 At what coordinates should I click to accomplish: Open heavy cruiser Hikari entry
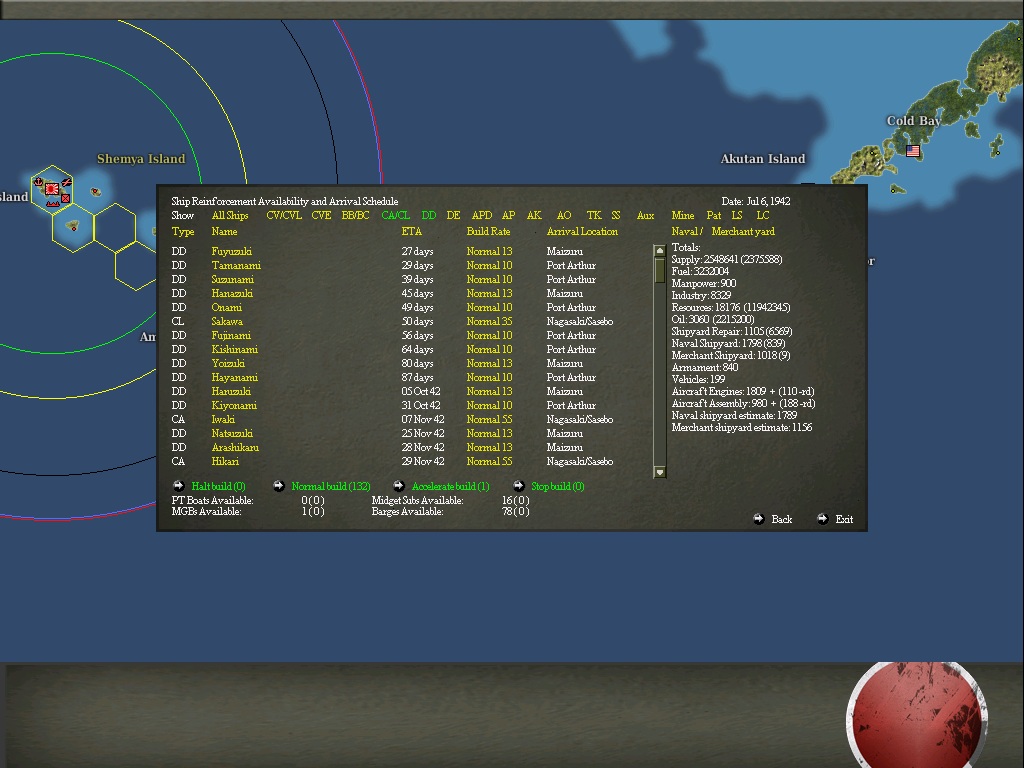[225, 461]
